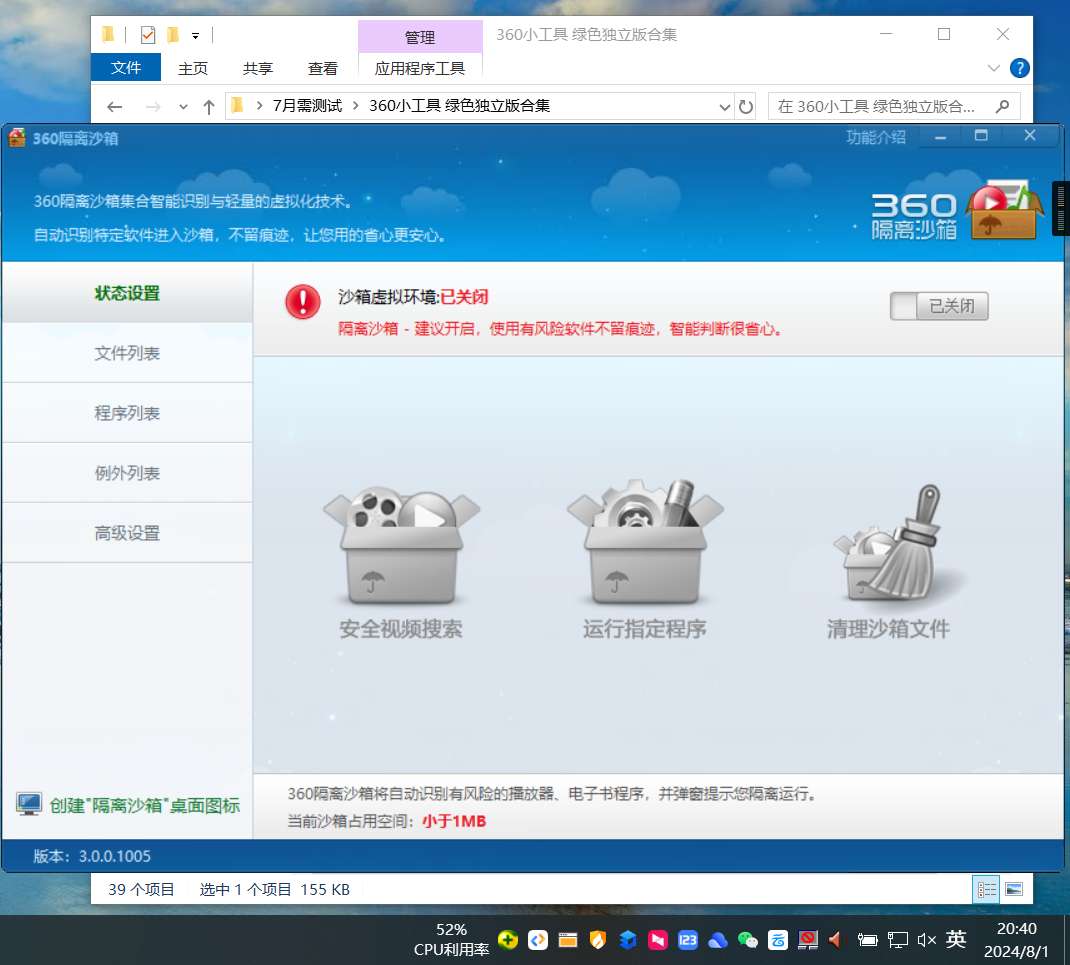Screen dimensions: 1070x965
Task: Select the 高级设置 sidebar tab
Action: tap(127, 533)
